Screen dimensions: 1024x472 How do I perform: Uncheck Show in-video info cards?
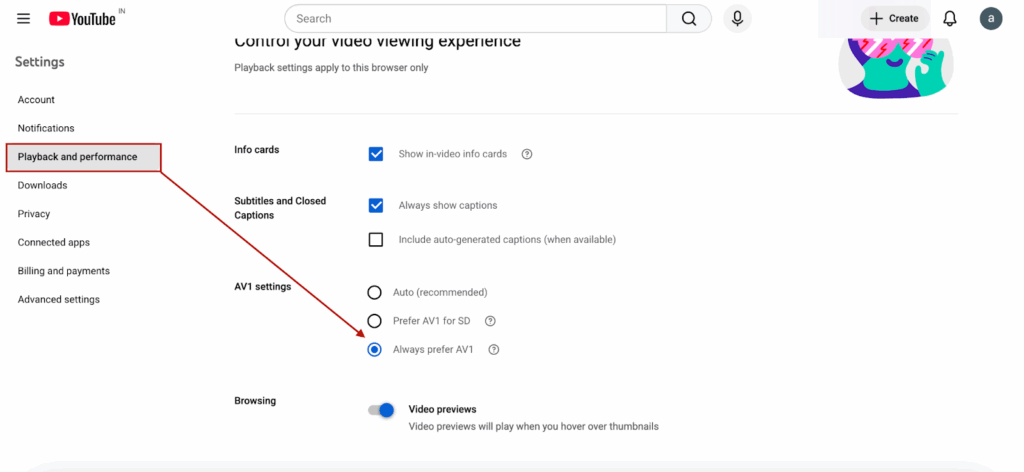tap(376, 154)
